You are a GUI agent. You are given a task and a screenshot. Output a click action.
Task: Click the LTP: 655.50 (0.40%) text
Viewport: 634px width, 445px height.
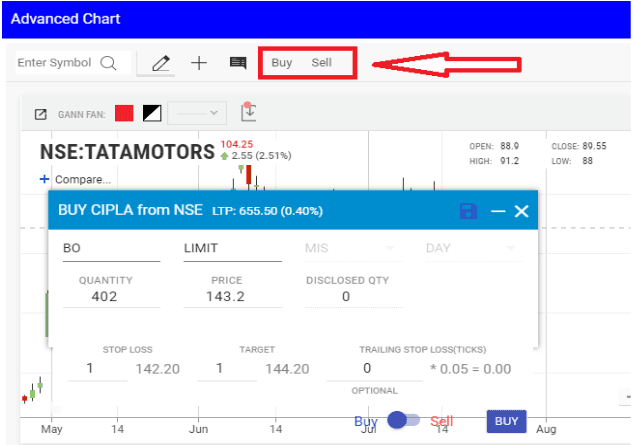pyautogui.click(x=267, y=211)
